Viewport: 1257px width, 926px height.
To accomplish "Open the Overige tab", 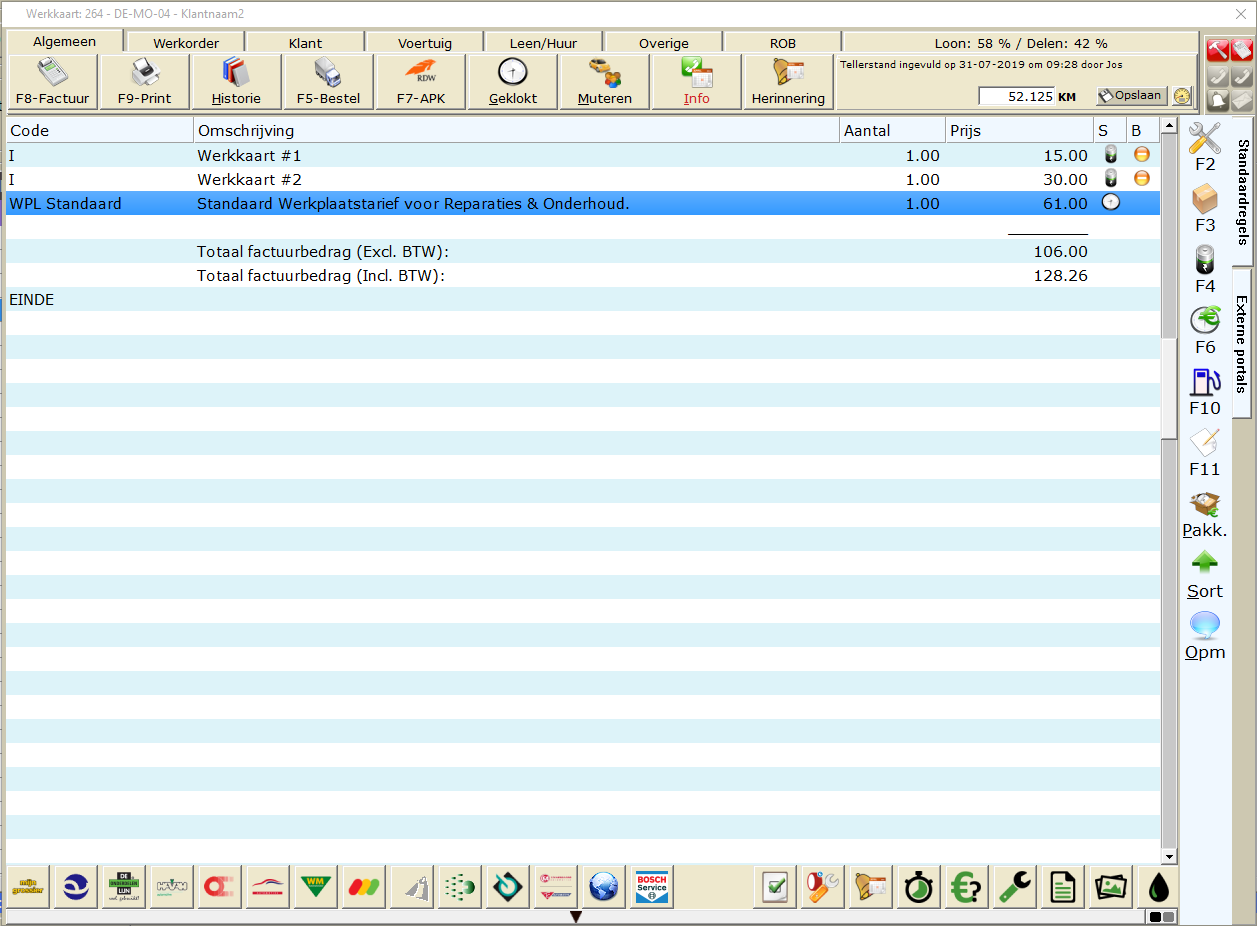I will tap(664, 43).
